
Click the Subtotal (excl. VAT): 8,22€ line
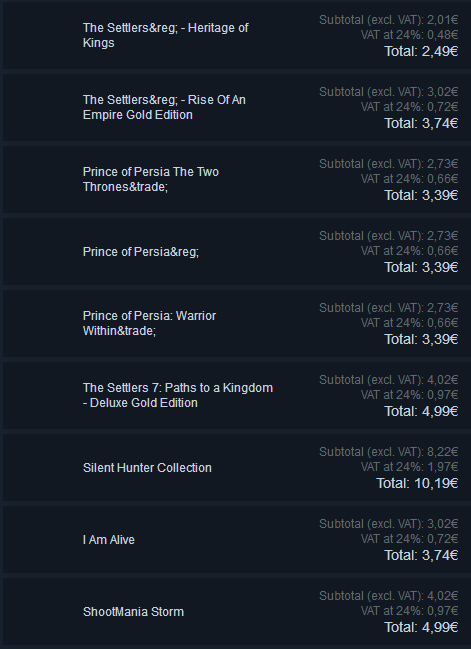pos(389,452)
